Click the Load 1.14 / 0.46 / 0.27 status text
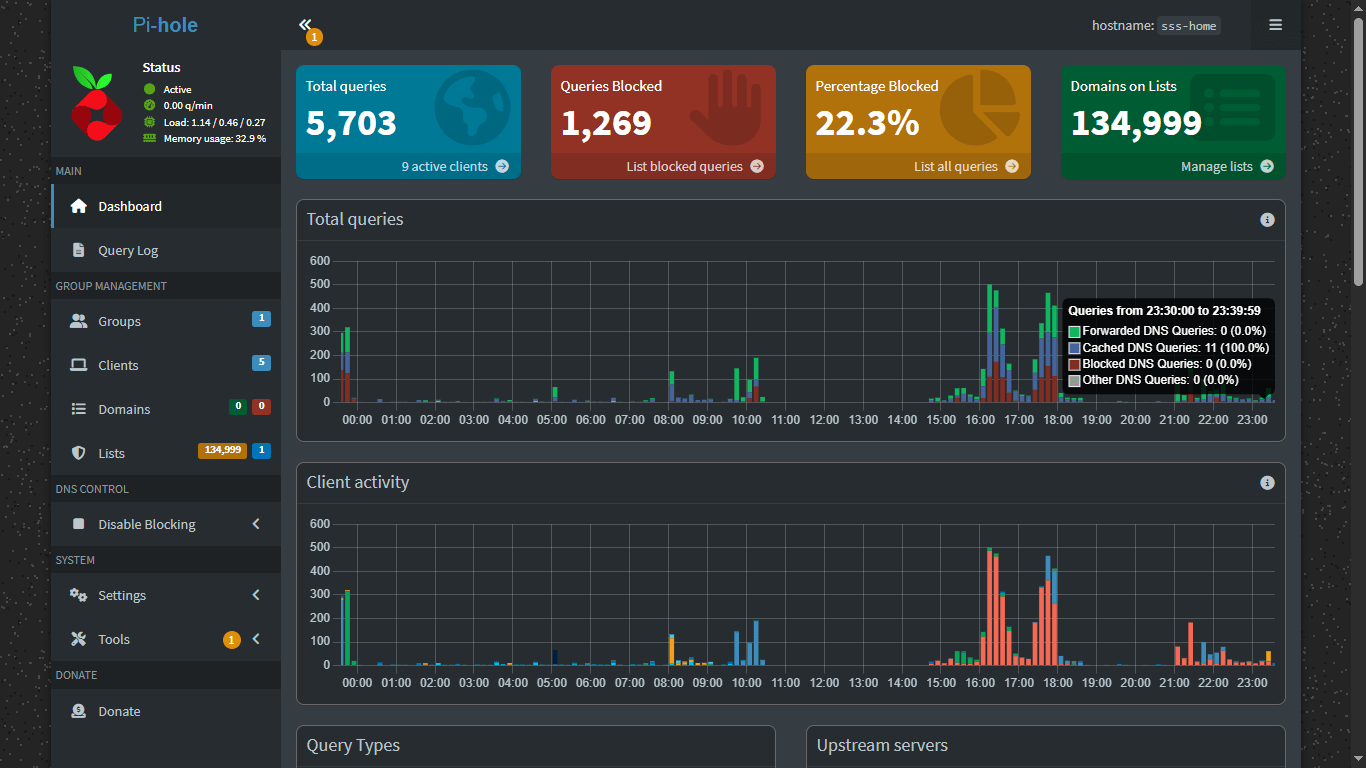Image resolution: width=1366 pixels, height=768 pixels. 214,122
